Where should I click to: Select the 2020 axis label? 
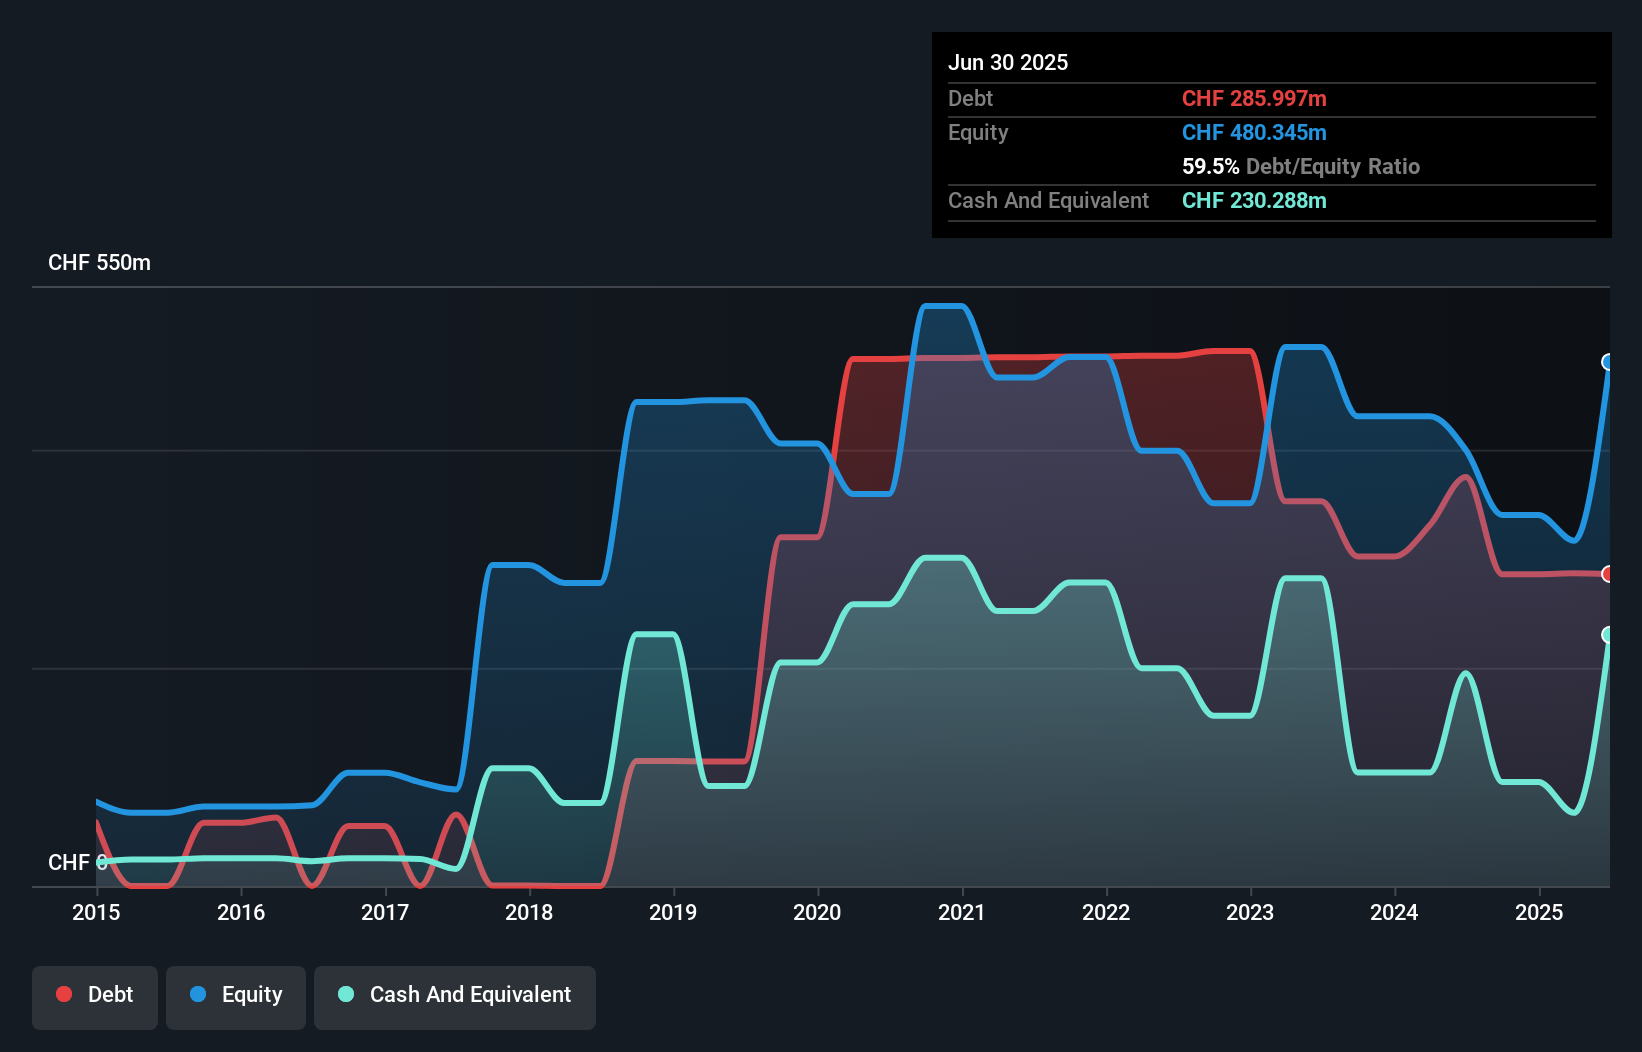[x=816, y=912]
